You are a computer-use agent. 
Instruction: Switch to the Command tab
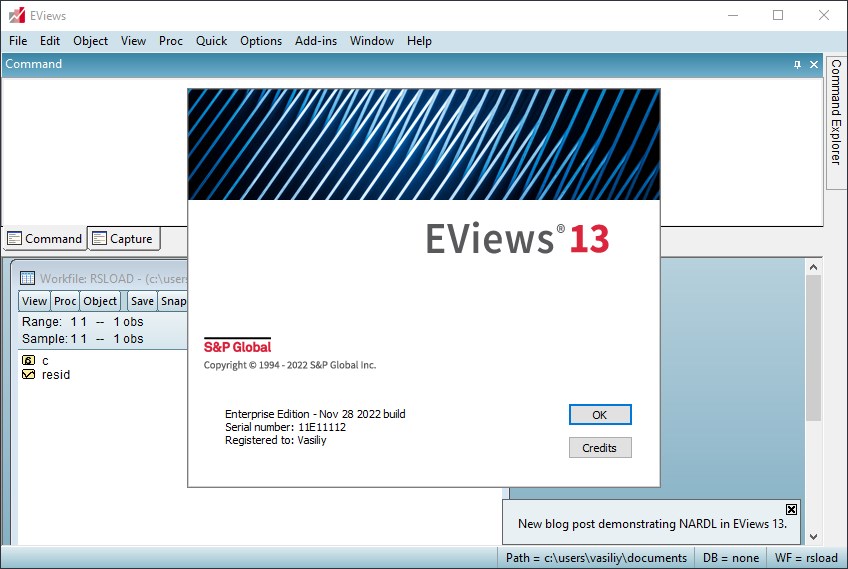coord(45,239)
